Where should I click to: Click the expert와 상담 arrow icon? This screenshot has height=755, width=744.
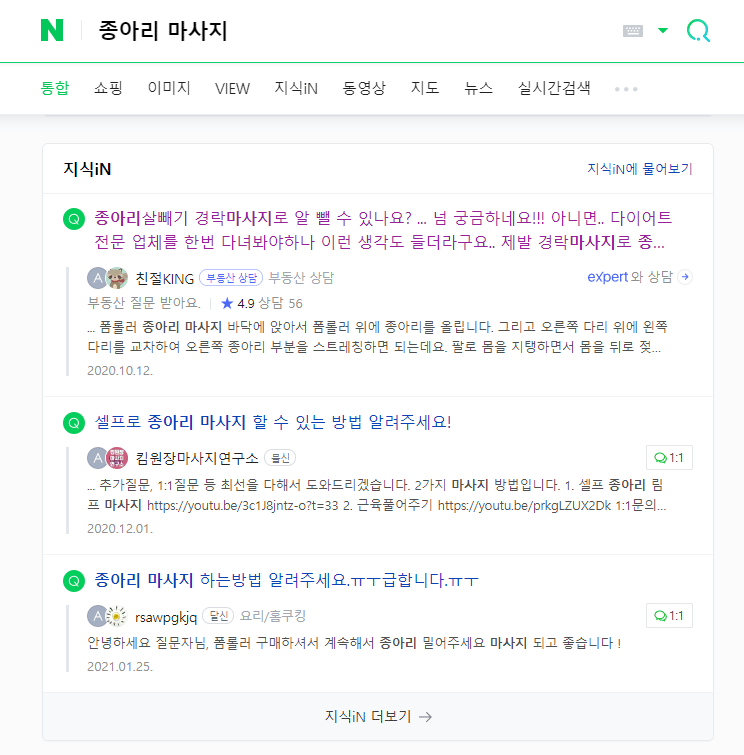click(x=685, y=277)
